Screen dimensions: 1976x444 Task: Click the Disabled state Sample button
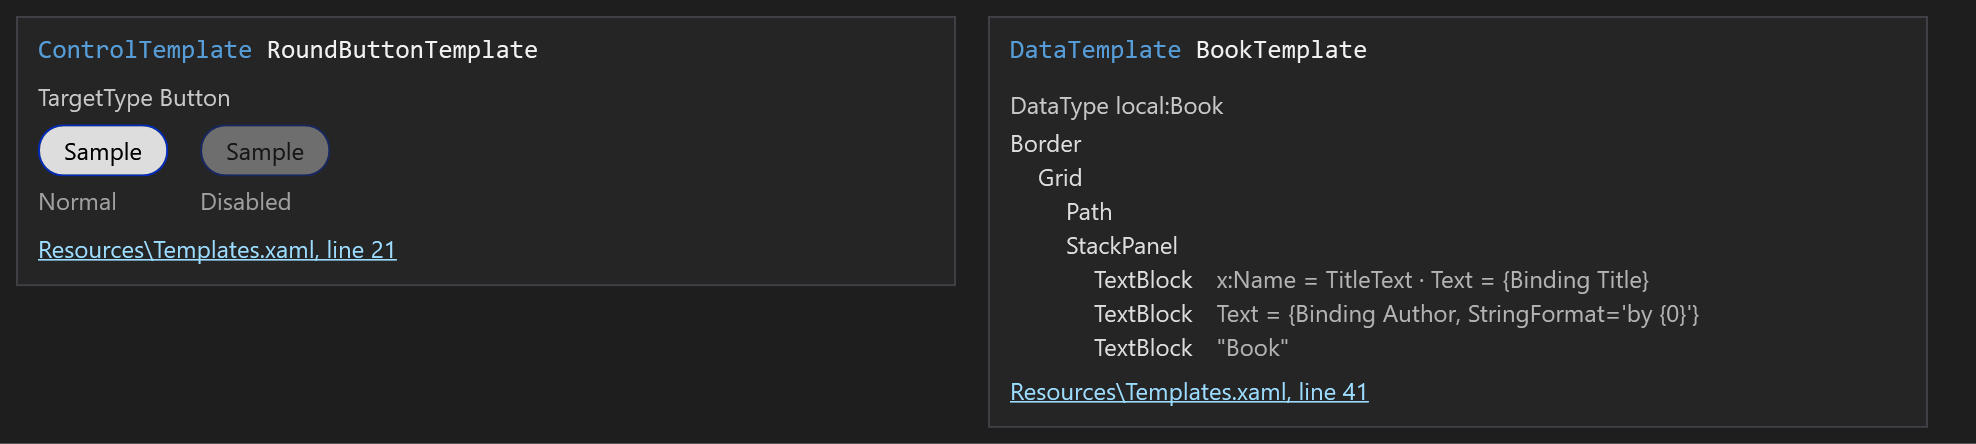click(265, 151)
